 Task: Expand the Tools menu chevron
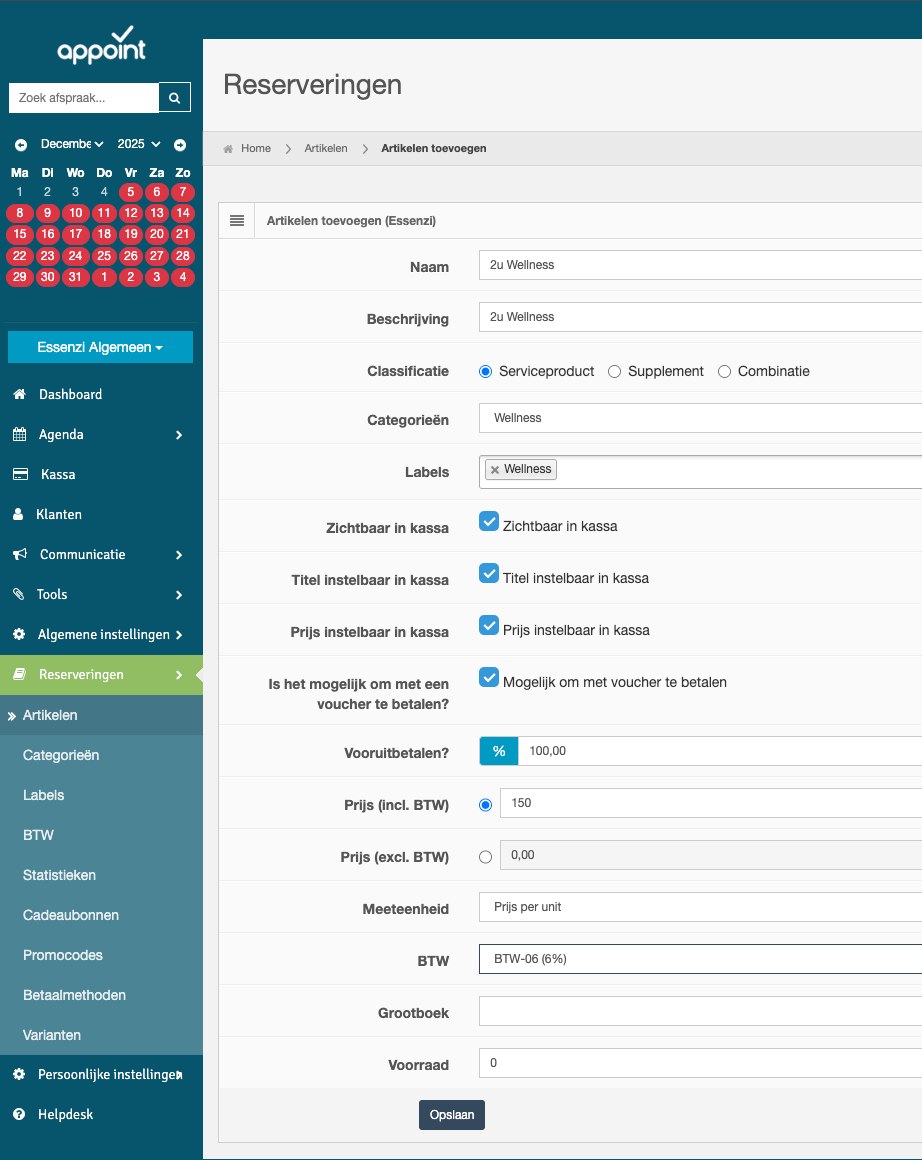point(179,595)
